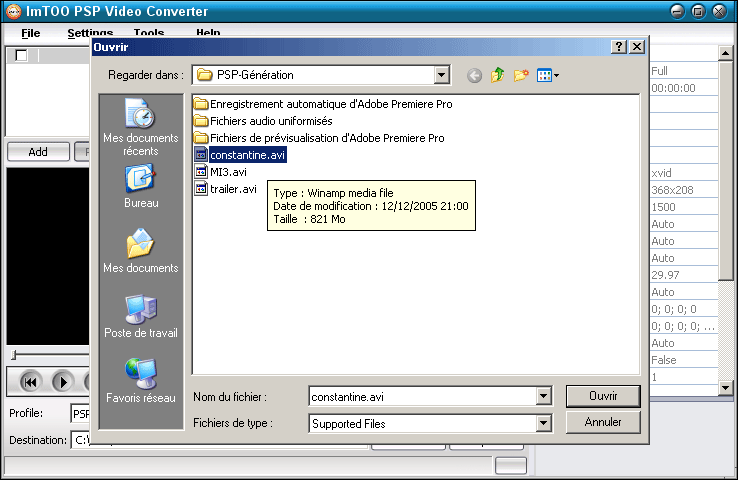Screen dimensions: 738x480
Task: Open Favoris réseau in places bar
Action: point(141,381)
